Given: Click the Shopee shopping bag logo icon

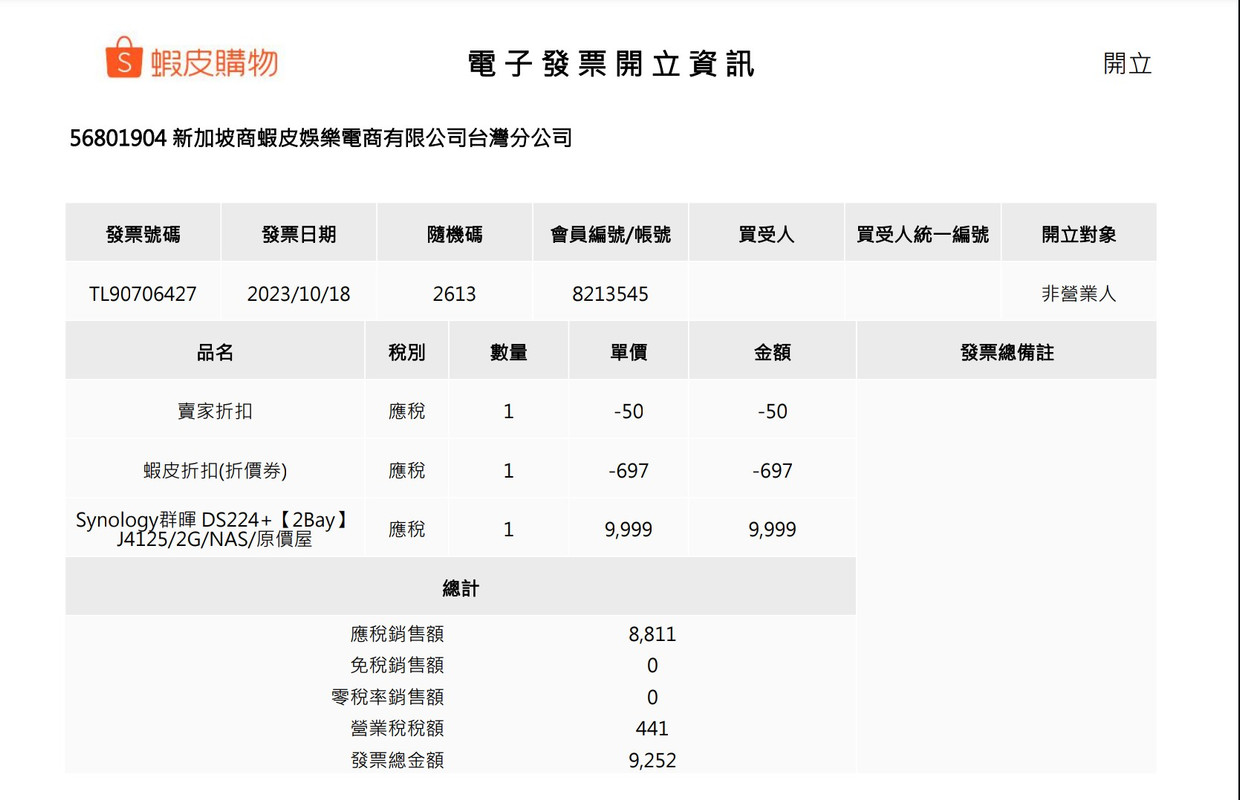Looking at the screenshot, I should point(124,58).
